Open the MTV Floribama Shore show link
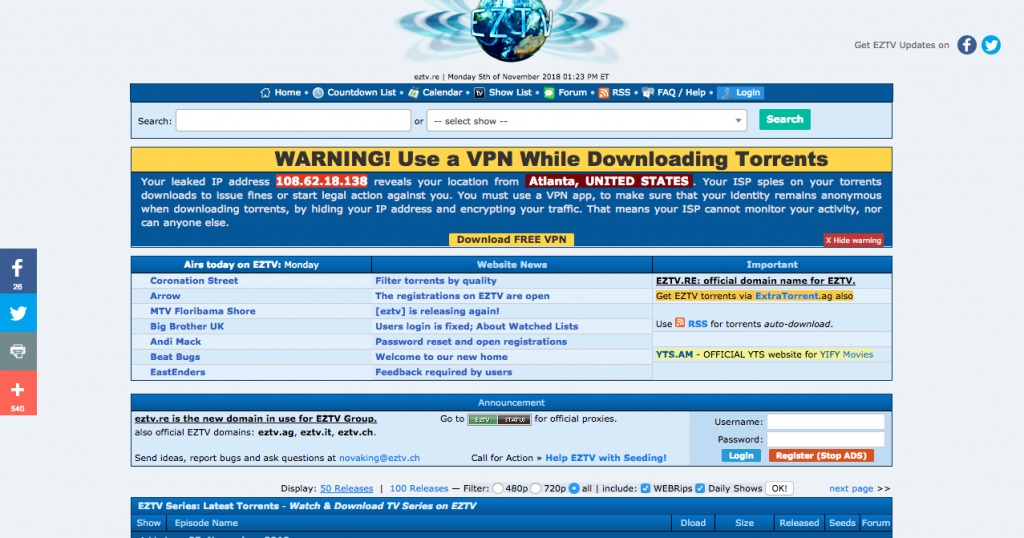This screenshot has height=538, width=1024. (x=202, y=311)
